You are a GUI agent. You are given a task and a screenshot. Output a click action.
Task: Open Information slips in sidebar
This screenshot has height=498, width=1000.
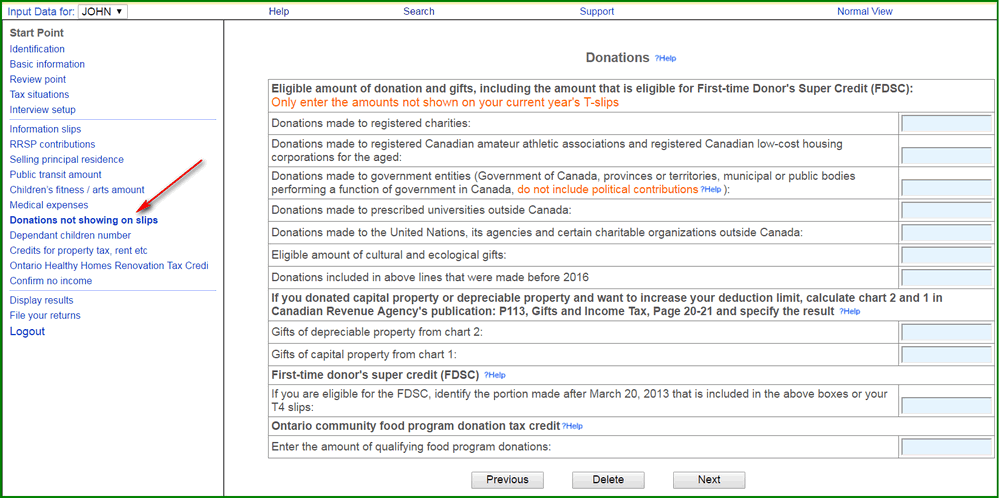pyautogui.click(x=45, y=129)
